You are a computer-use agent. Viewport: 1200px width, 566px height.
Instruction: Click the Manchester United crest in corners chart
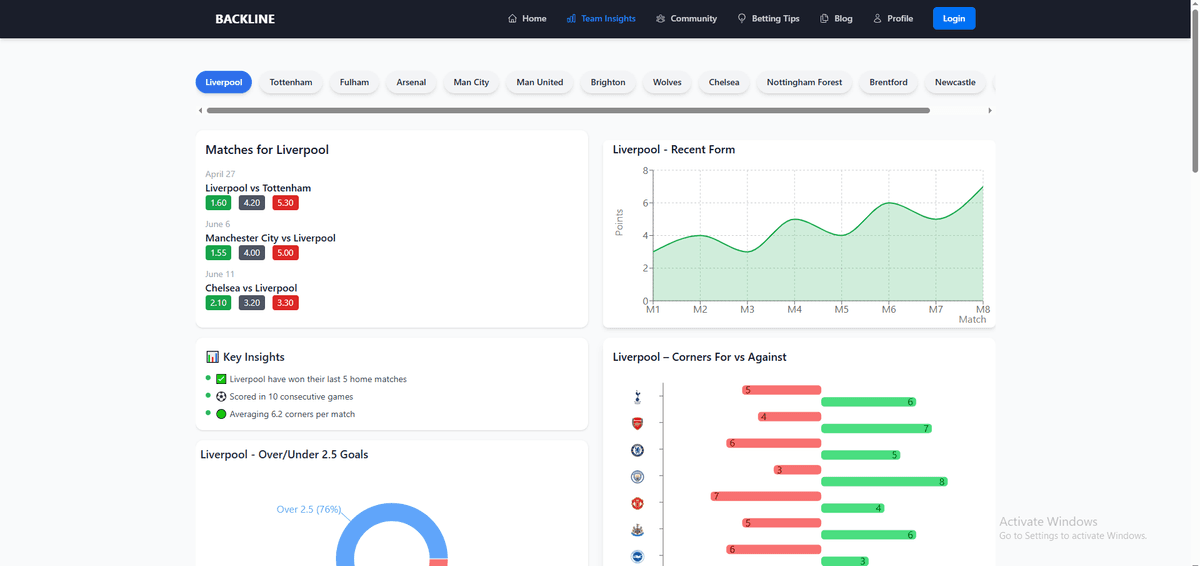(637, 503)
